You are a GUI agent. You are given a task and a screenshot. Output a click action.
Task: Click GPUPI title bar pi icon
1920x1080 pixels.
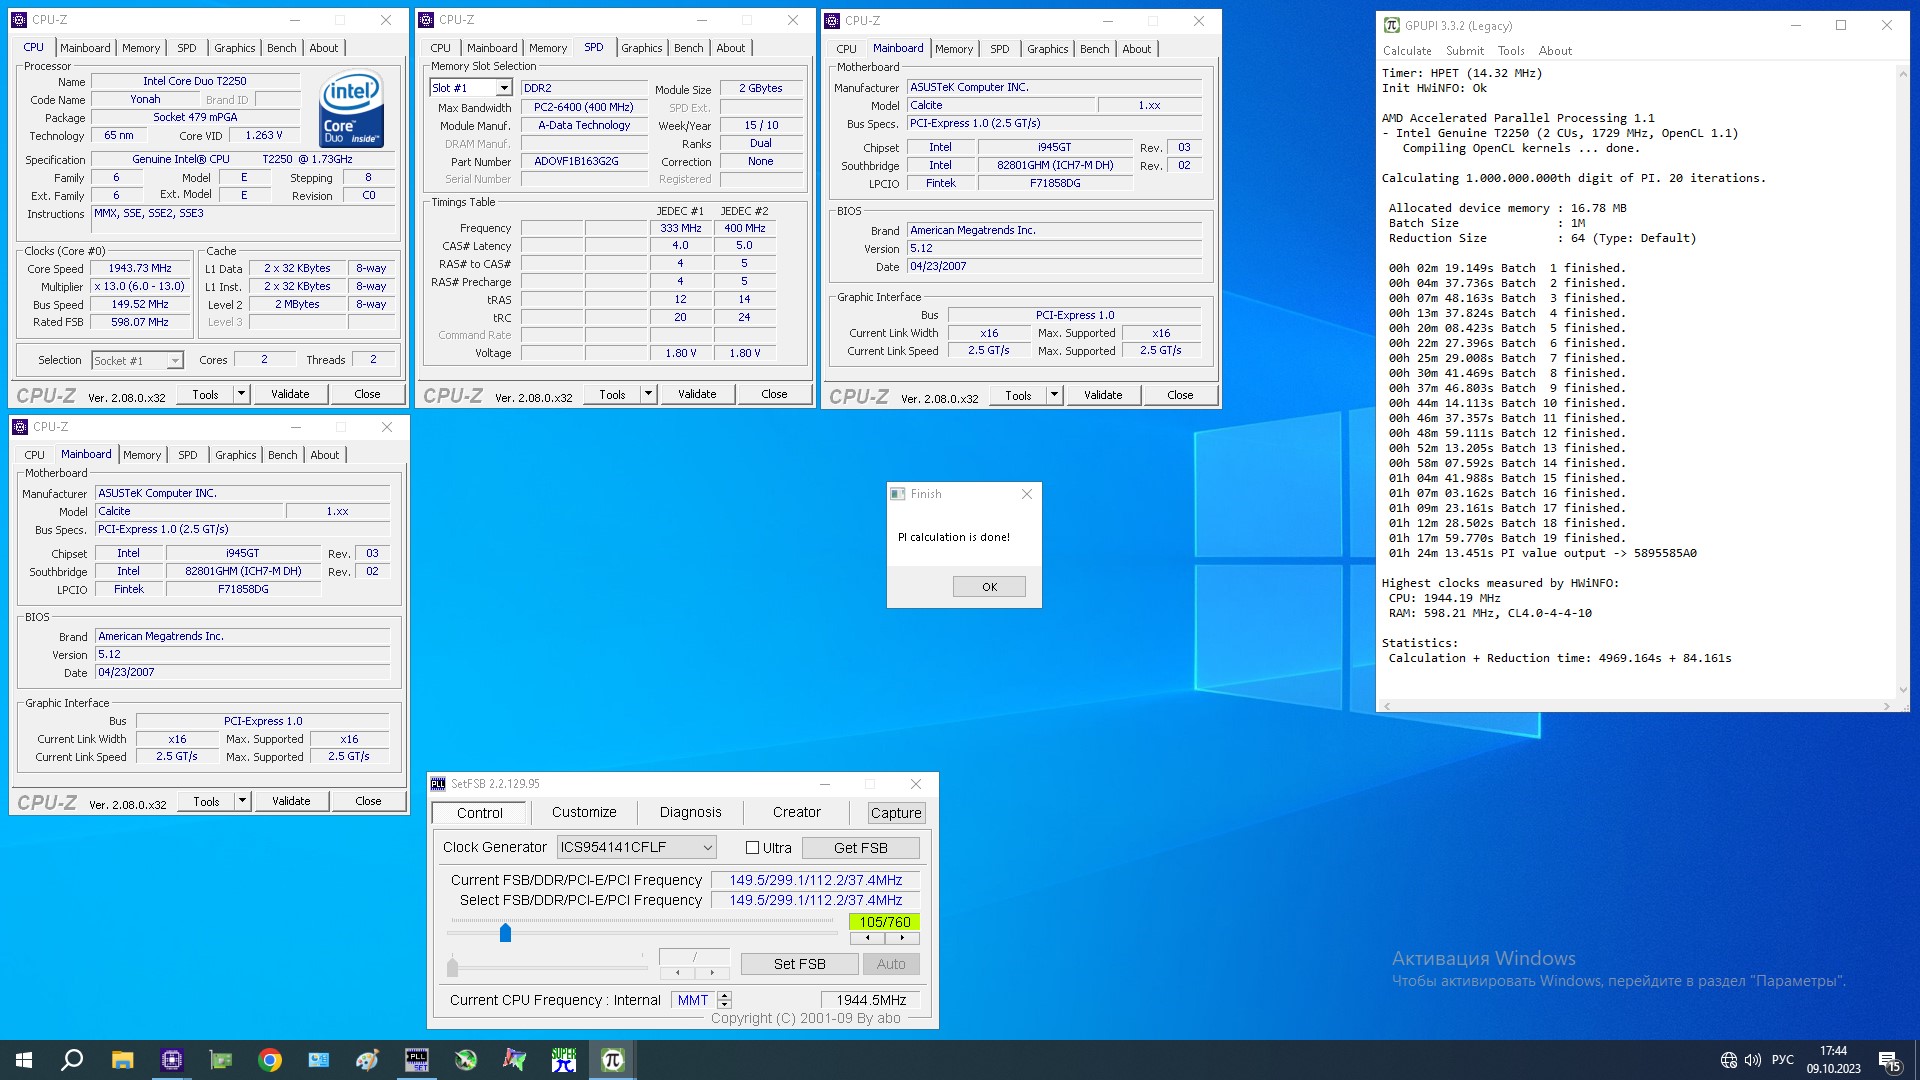coord(1391,25)
